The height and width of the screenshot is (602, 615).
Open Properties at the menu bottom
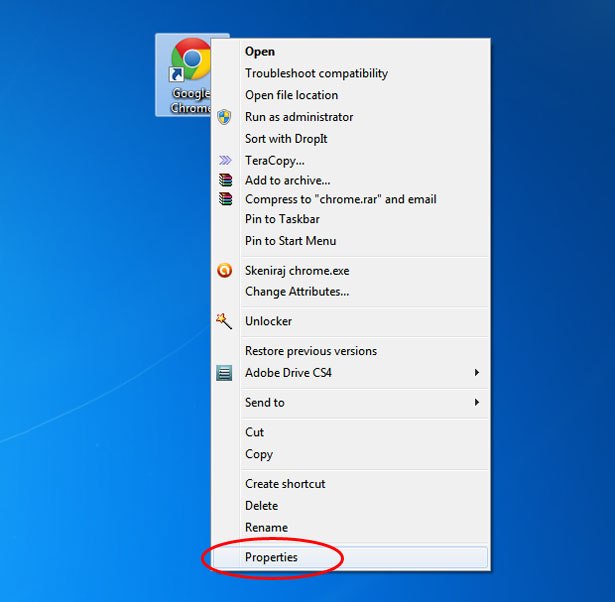click(271, 557)
